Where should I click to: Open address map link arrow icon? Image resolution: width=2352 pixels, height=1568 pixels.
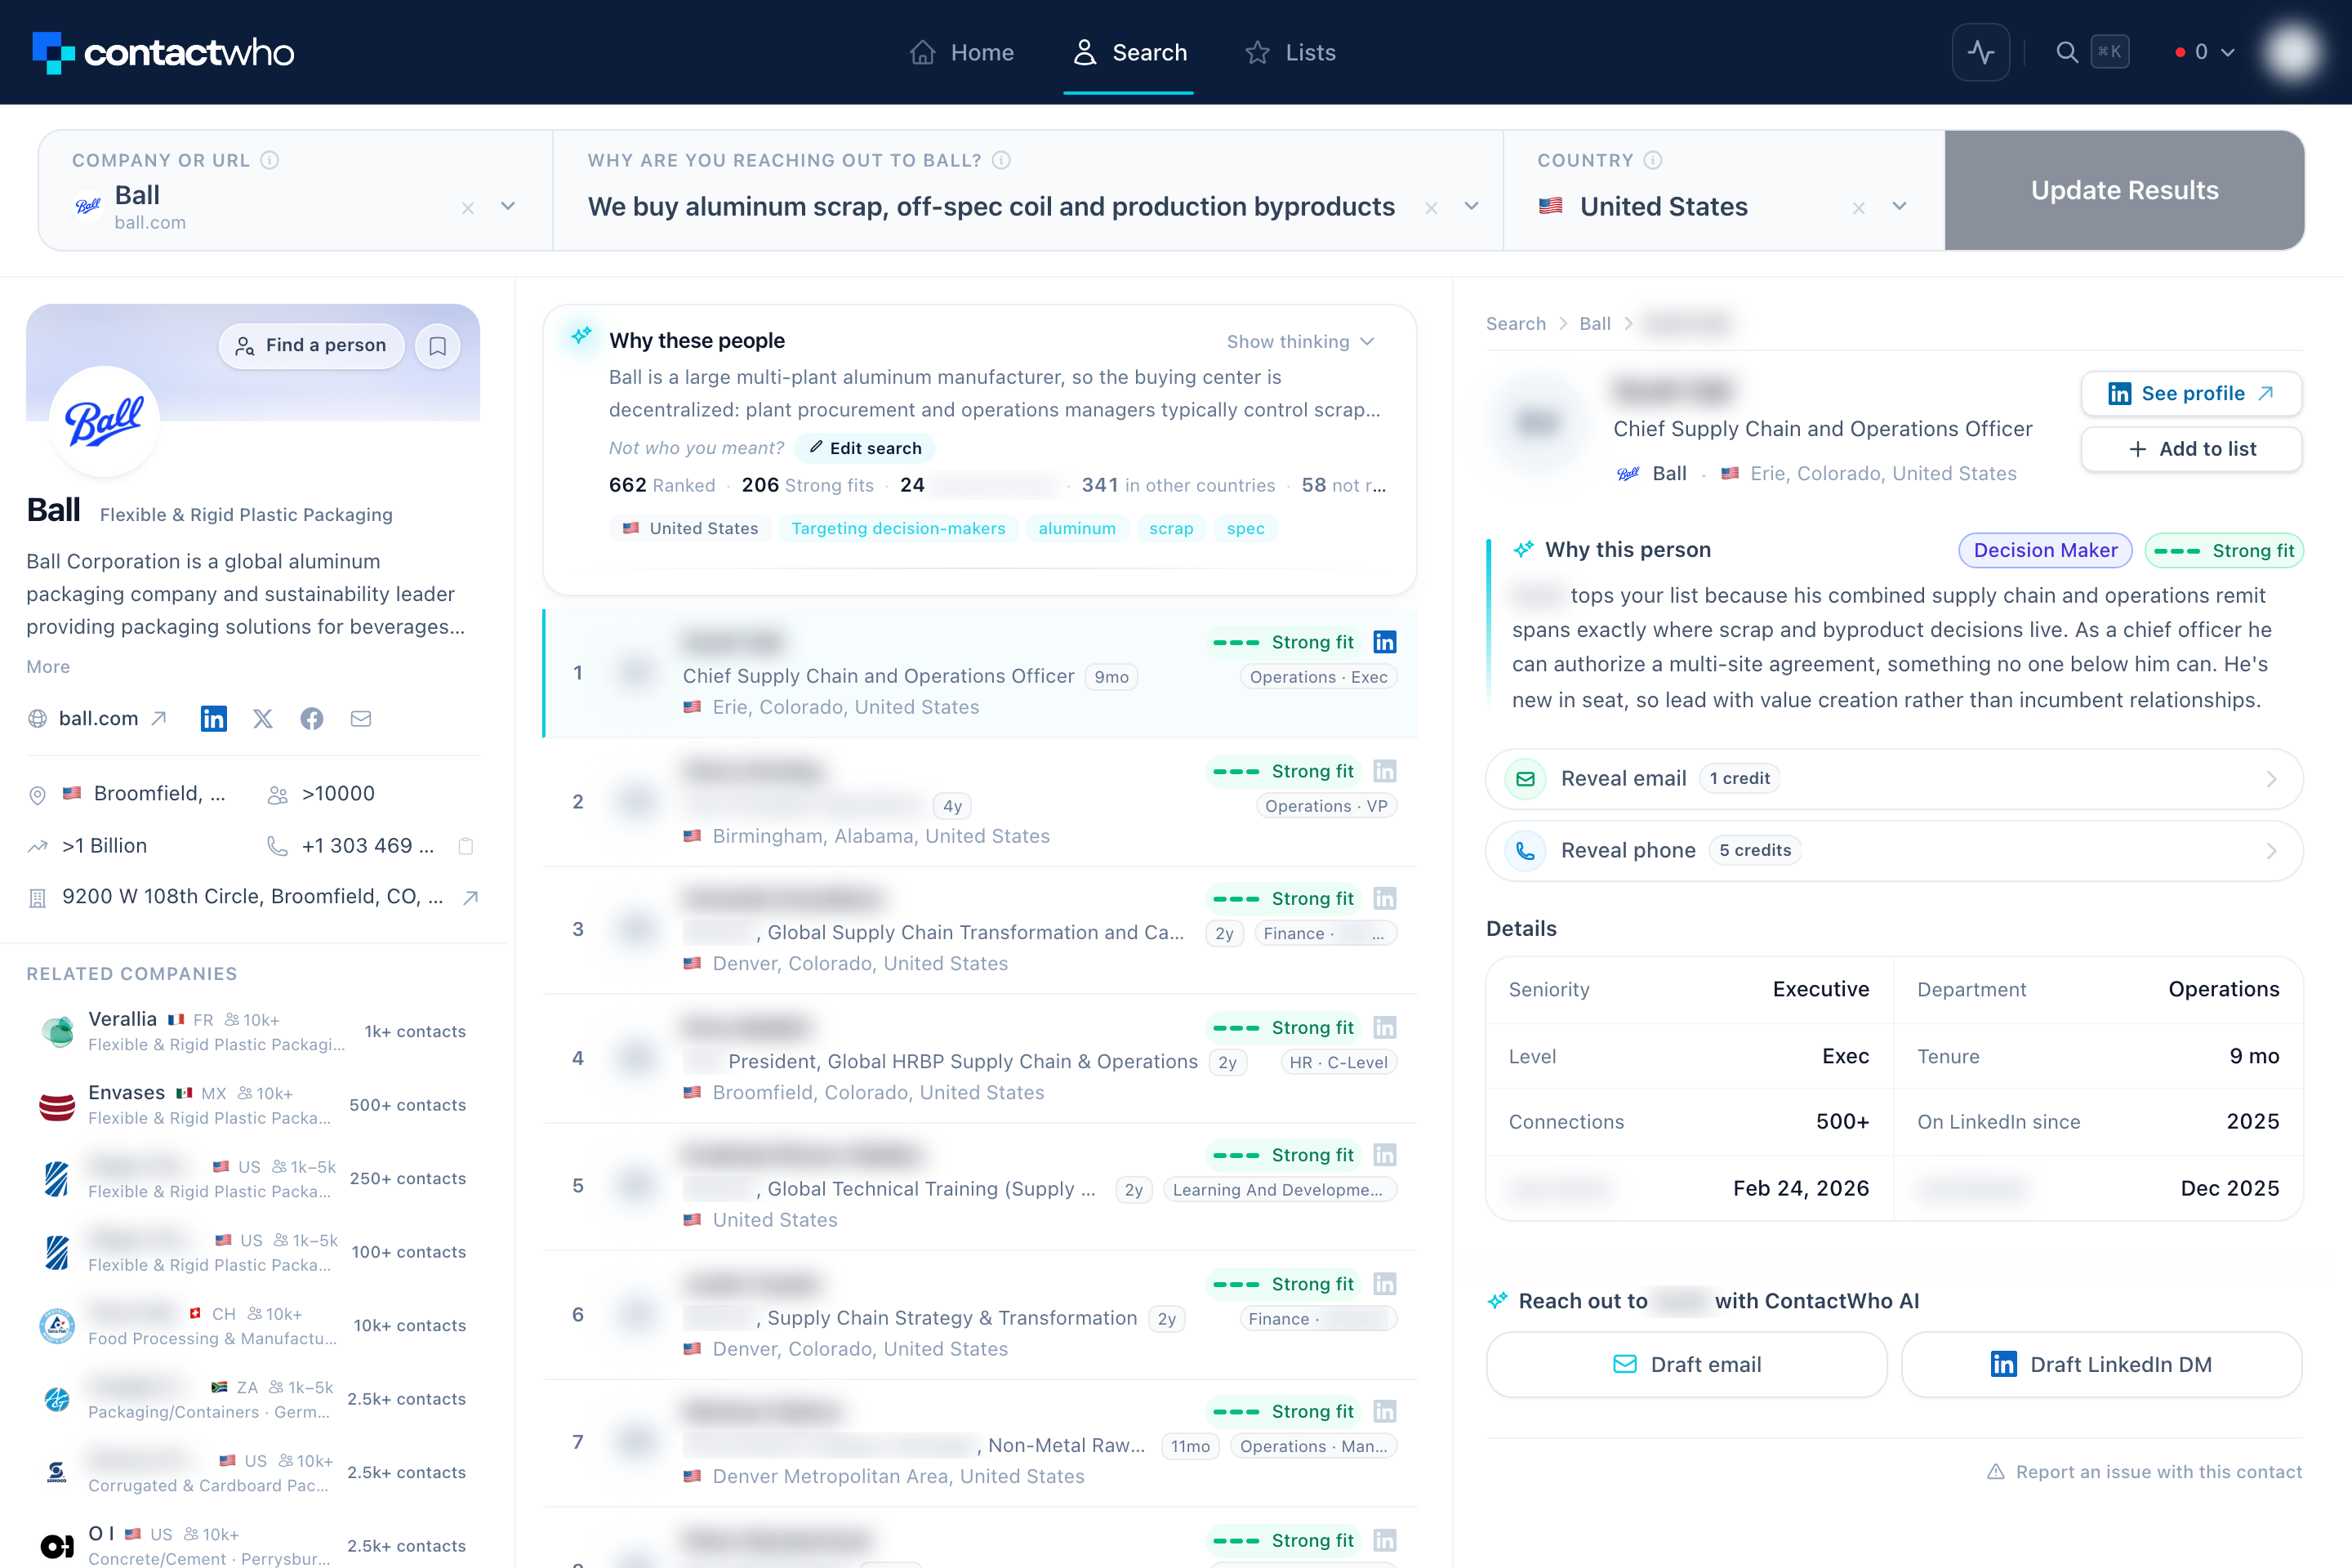click(x=470, y=897)
